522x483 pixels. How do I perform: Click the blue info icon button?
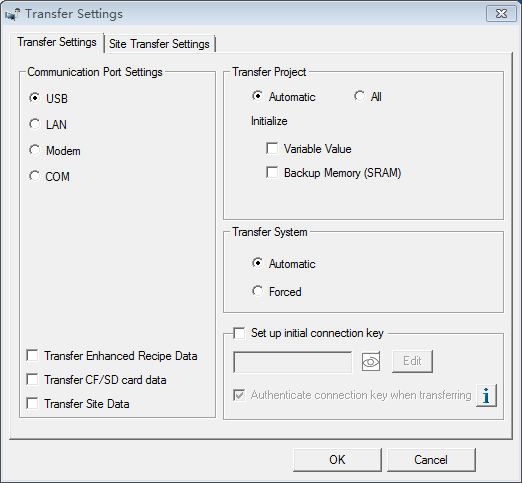[486, 395]
